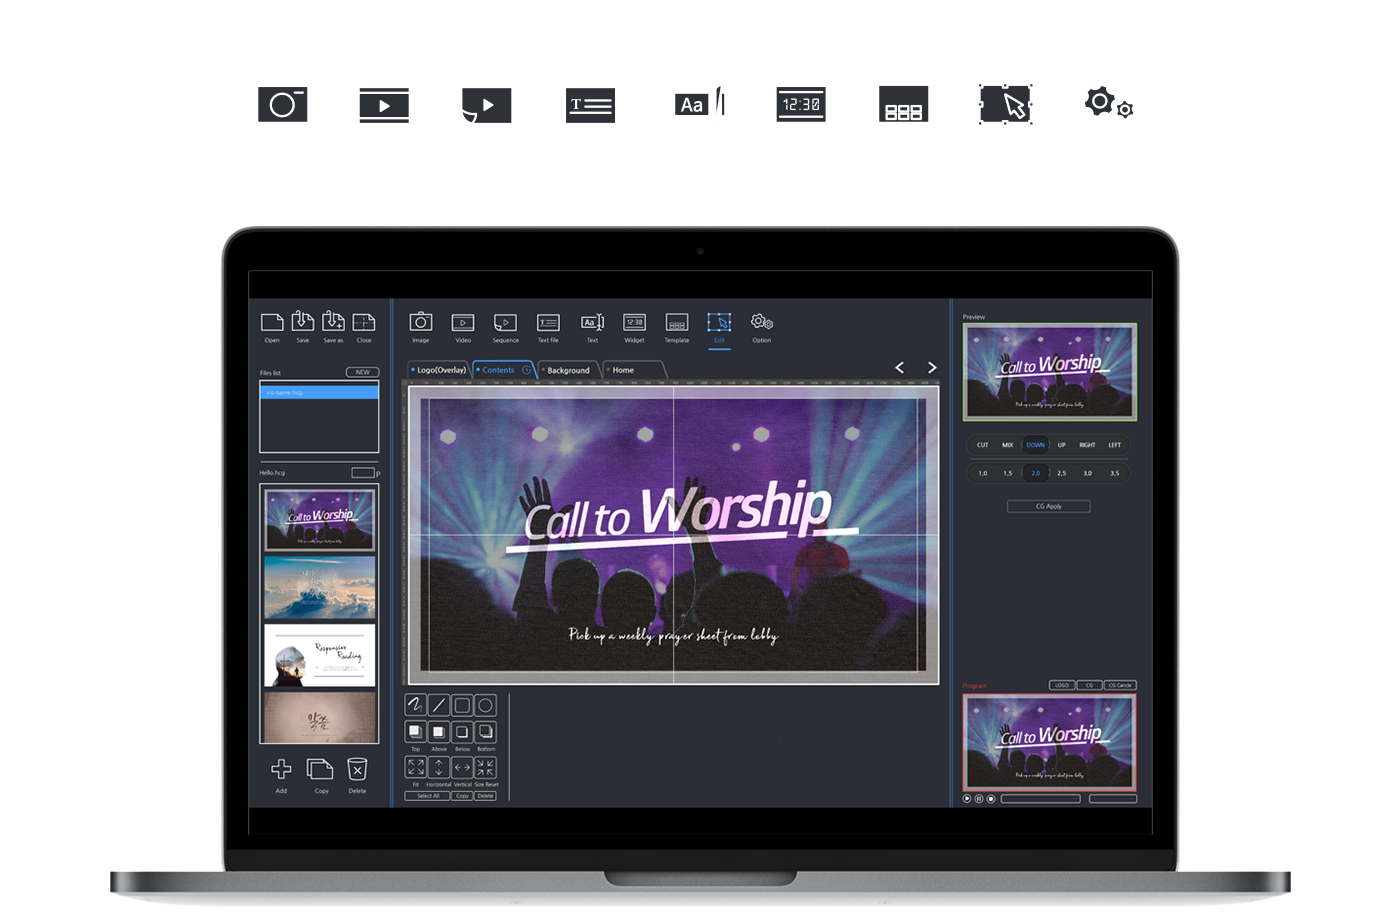This screenshot has width=1400, height=920.
Task: Select the Widget clock icon
Action: click(x=634, y=323)
